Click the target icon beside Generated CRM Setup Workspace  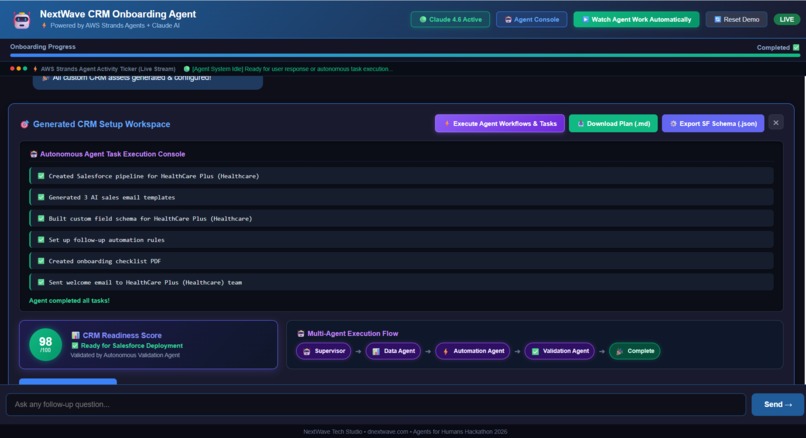coord(24,124)
